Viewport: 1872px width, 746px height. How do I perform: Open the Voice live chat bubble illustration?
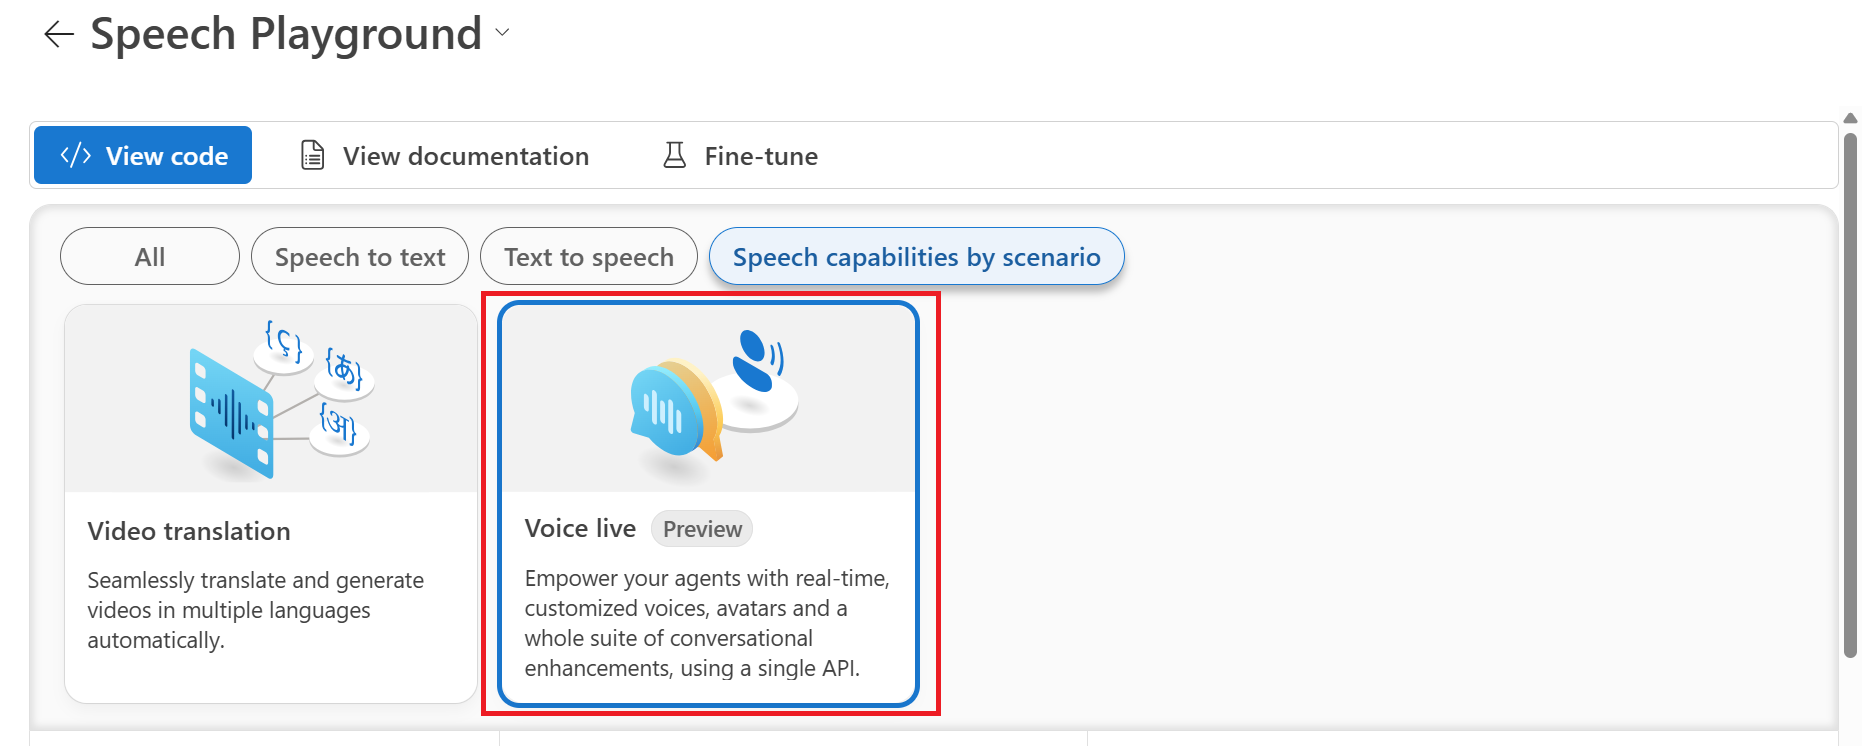[x=708, y=399]
